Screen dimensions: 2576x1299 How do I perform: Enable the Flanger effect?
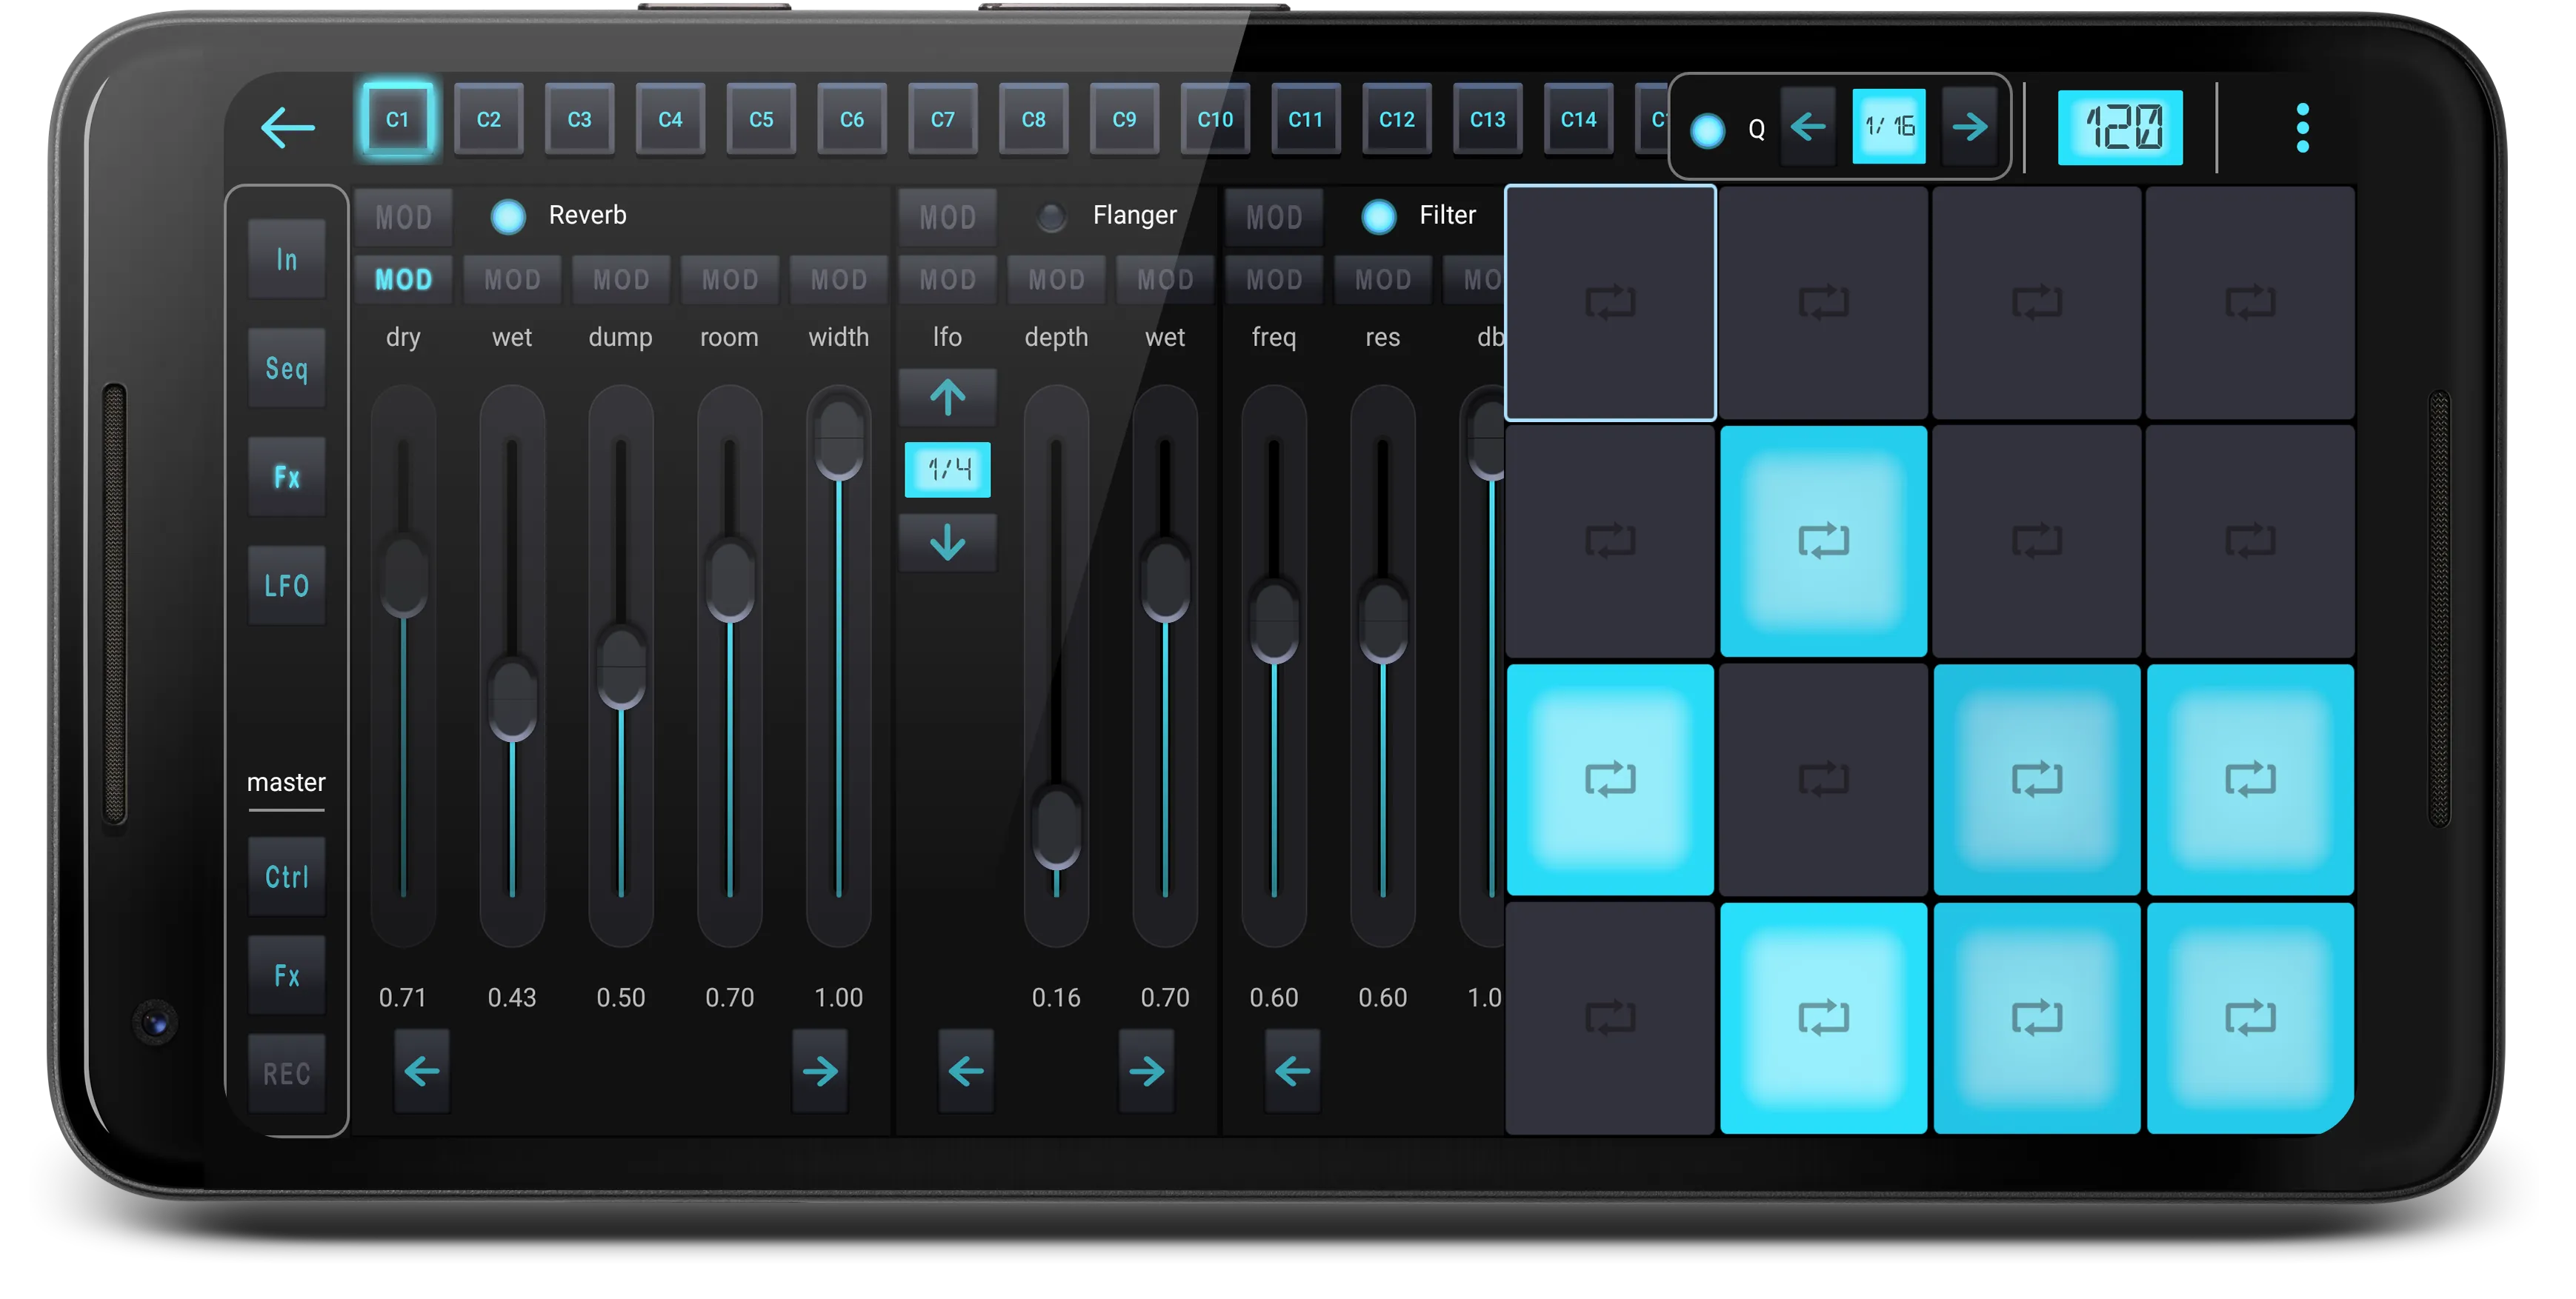[x=1051, y=216]
